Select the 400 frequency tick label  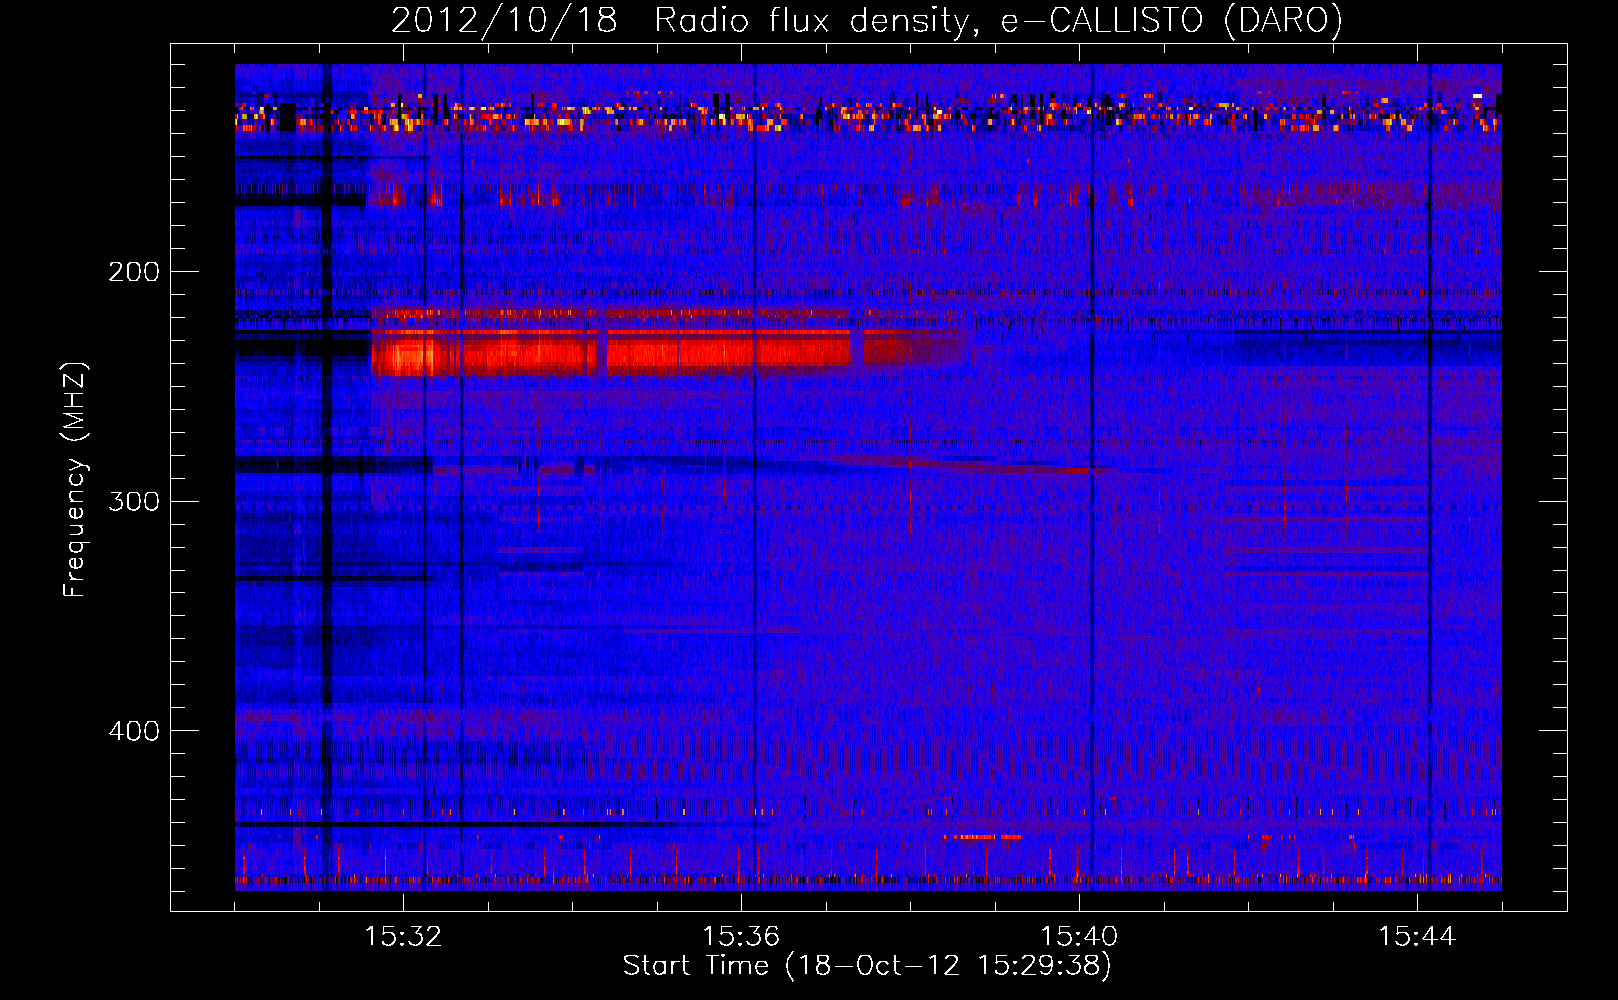[x=134, y=731]
